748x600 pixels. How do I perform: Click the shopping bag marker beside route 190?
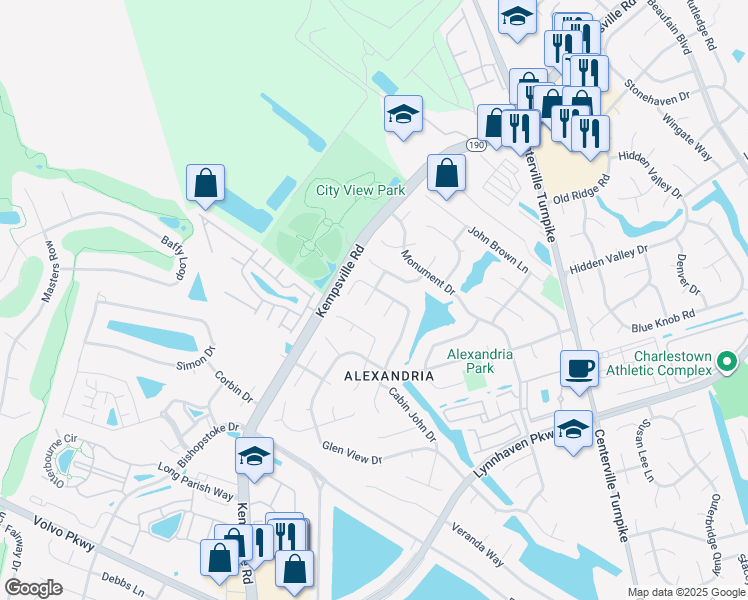(x=447, y=174)
